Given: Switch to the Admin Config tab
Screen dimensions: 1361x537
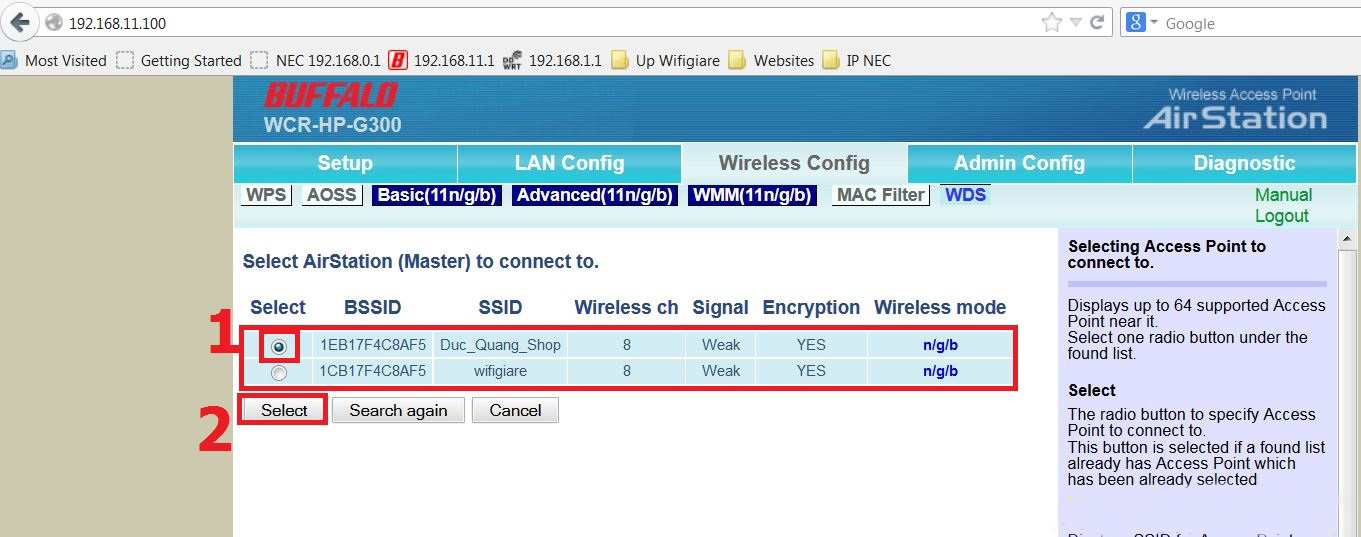Looking at the screenshot, I should click(x=1019, y=163).
